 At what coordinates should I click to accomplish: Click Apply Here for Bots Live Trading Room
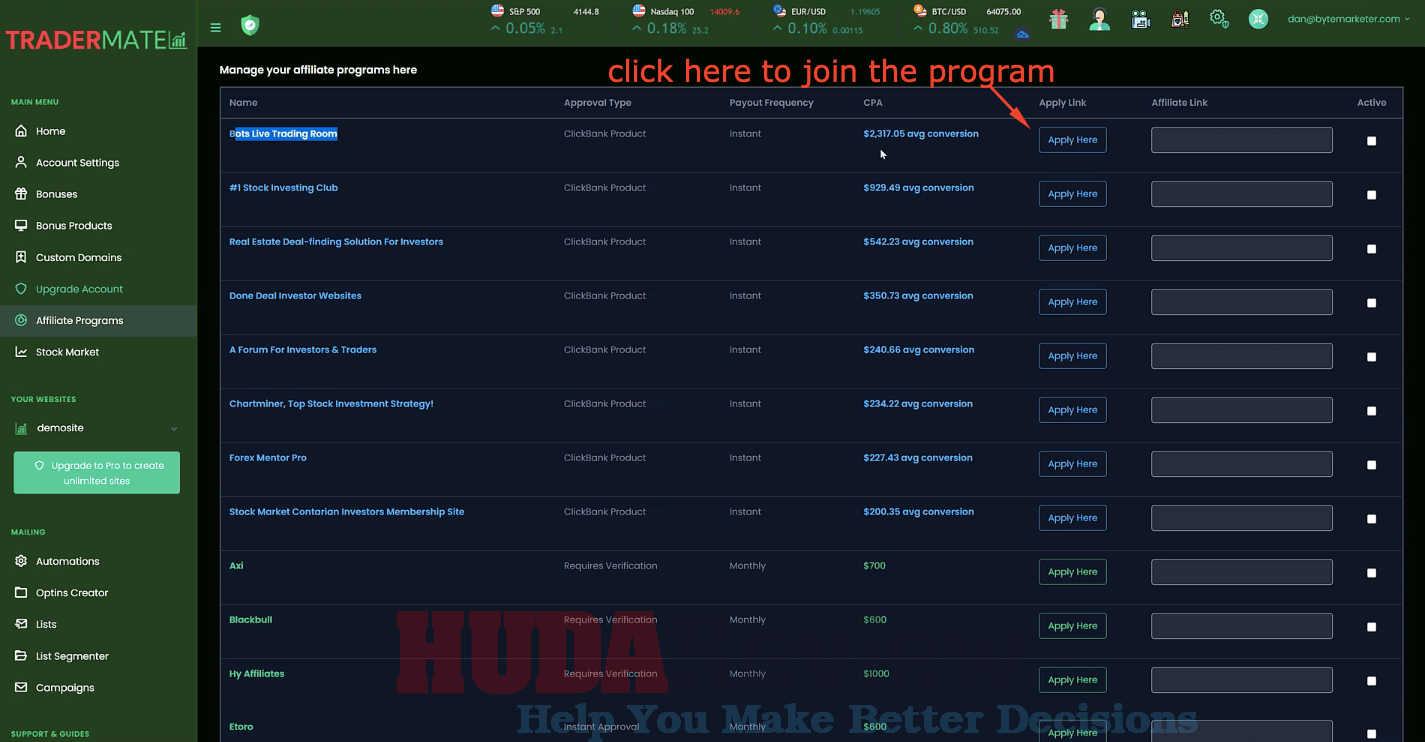click(1072, 140)
